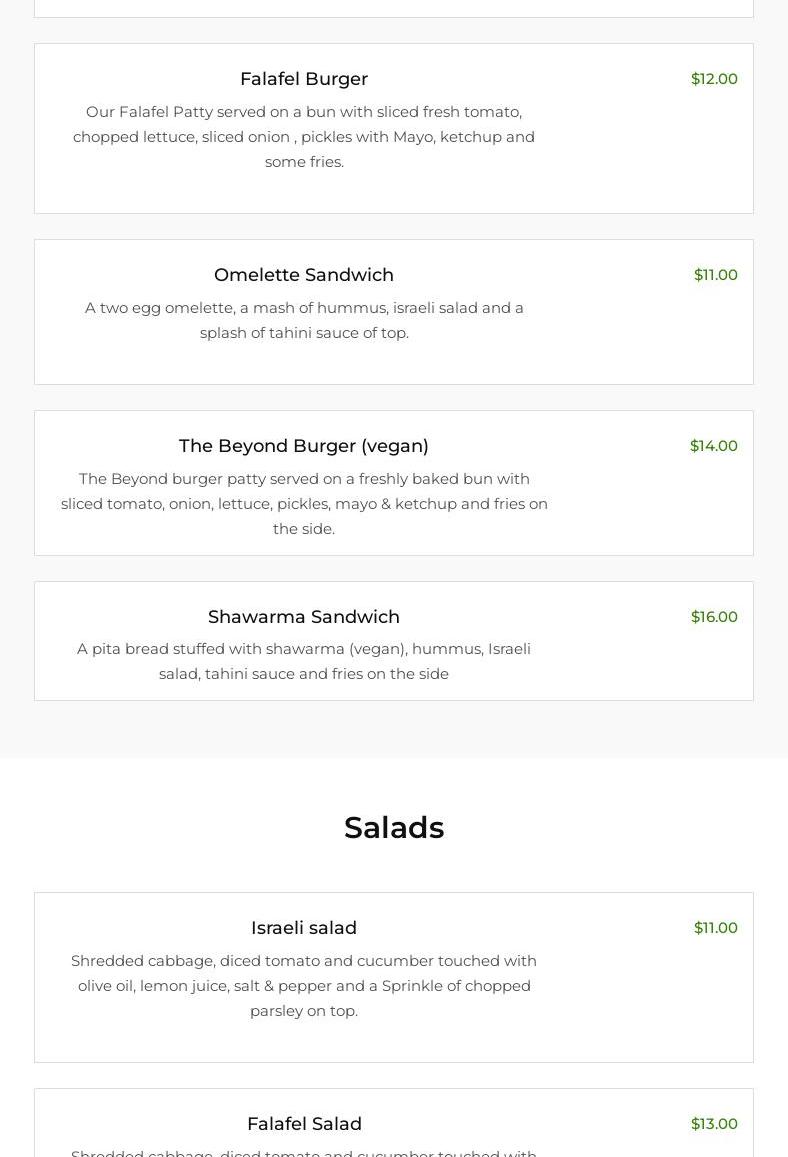Viewport: 788px width, 1157px height.
Task: Open the Omelette Sandwich menu item
Action: click(304, 275)
